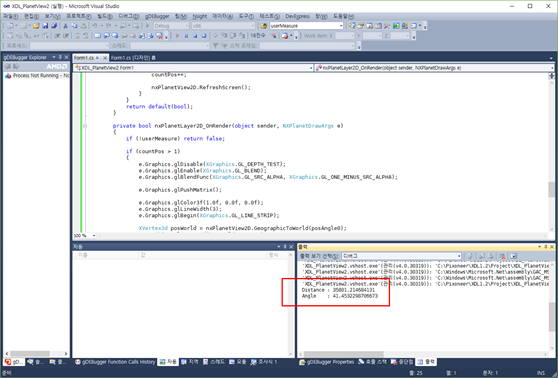Click the Stop Debugging square icon

point(195,36)
